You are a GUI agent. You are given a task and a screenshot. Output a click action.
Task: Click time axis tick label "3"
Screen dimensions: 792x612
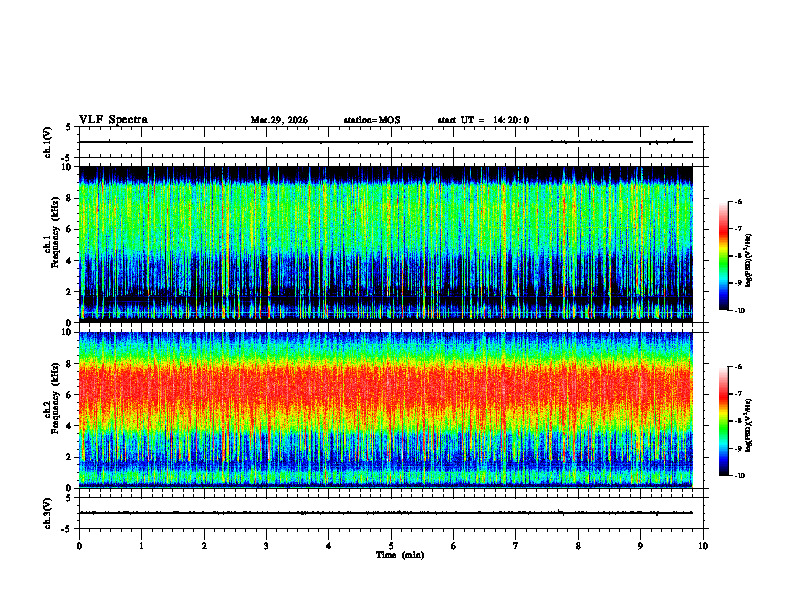point(266,546)
